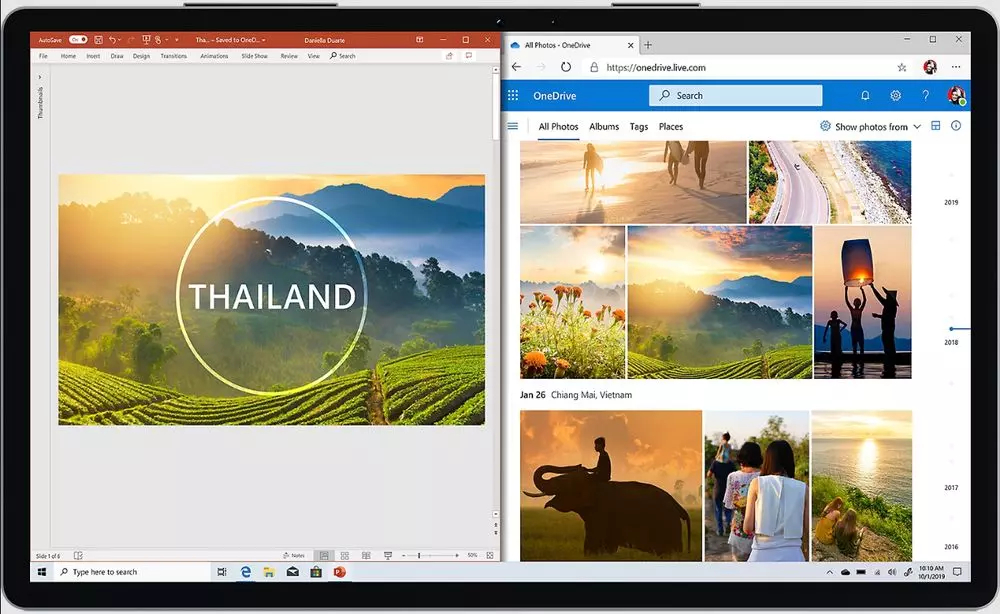1000x614 pixels.
Task: Add page to favorites with star icon
Action: (x=901, y=67)
